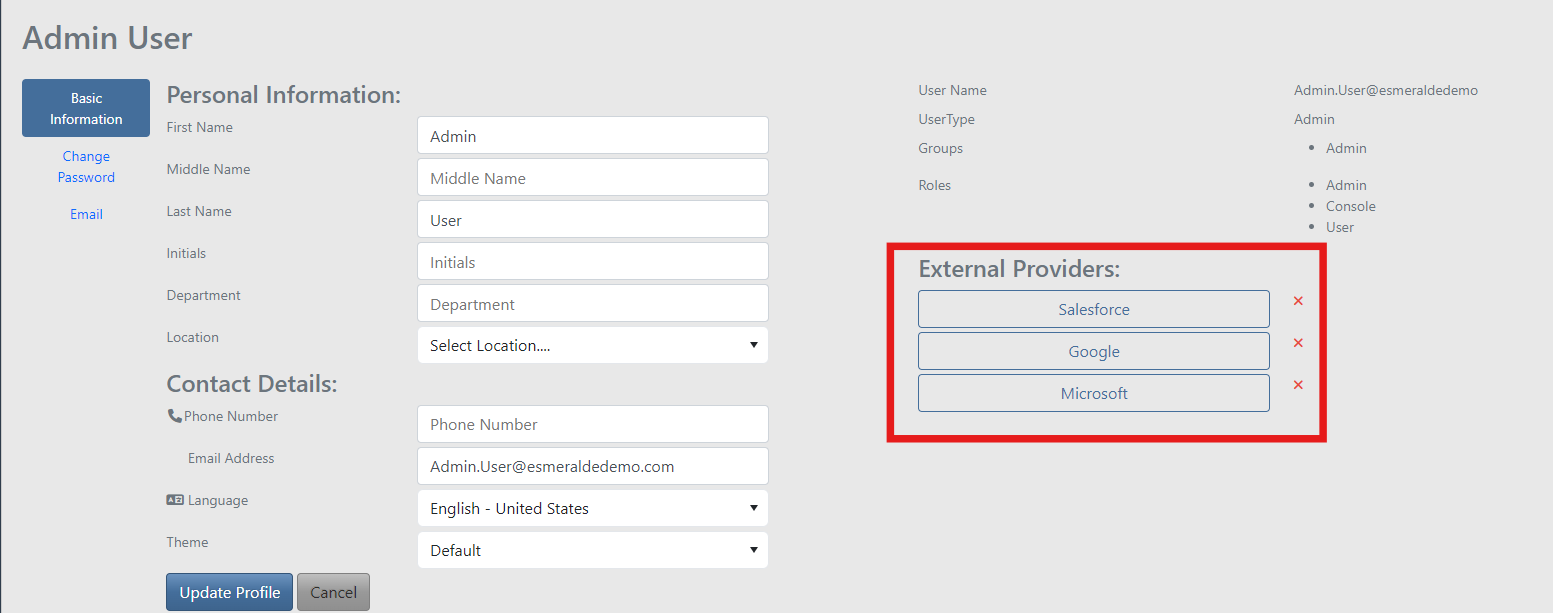This screenshot has height=613, width=1553.
Task: Select the Google provider button
Action: (x=1093, y=351)
